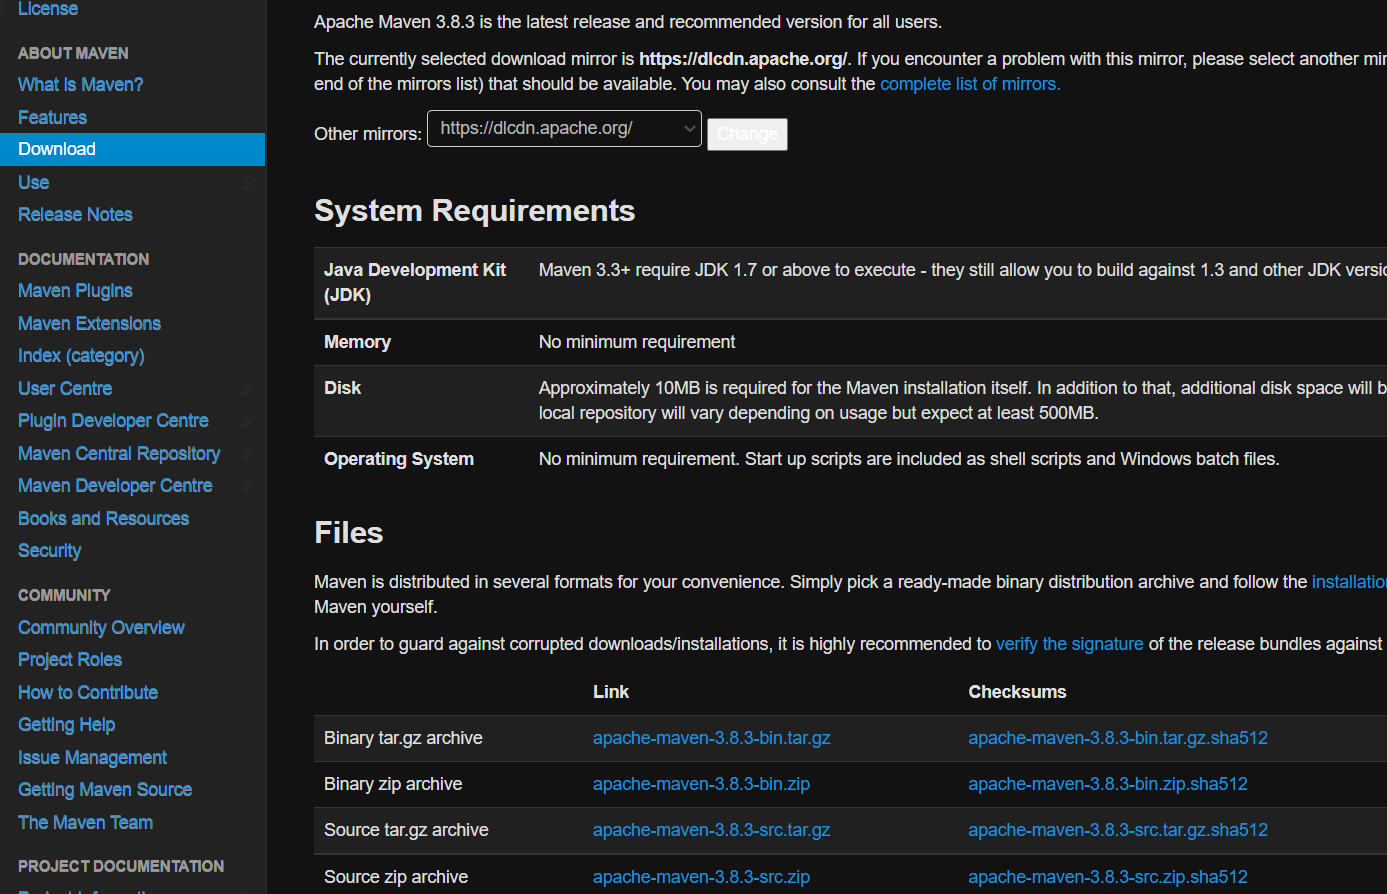Open the Issue Management link
Image resolution: width=1387 pixels, height=894 pixels.
coord(92,757)
